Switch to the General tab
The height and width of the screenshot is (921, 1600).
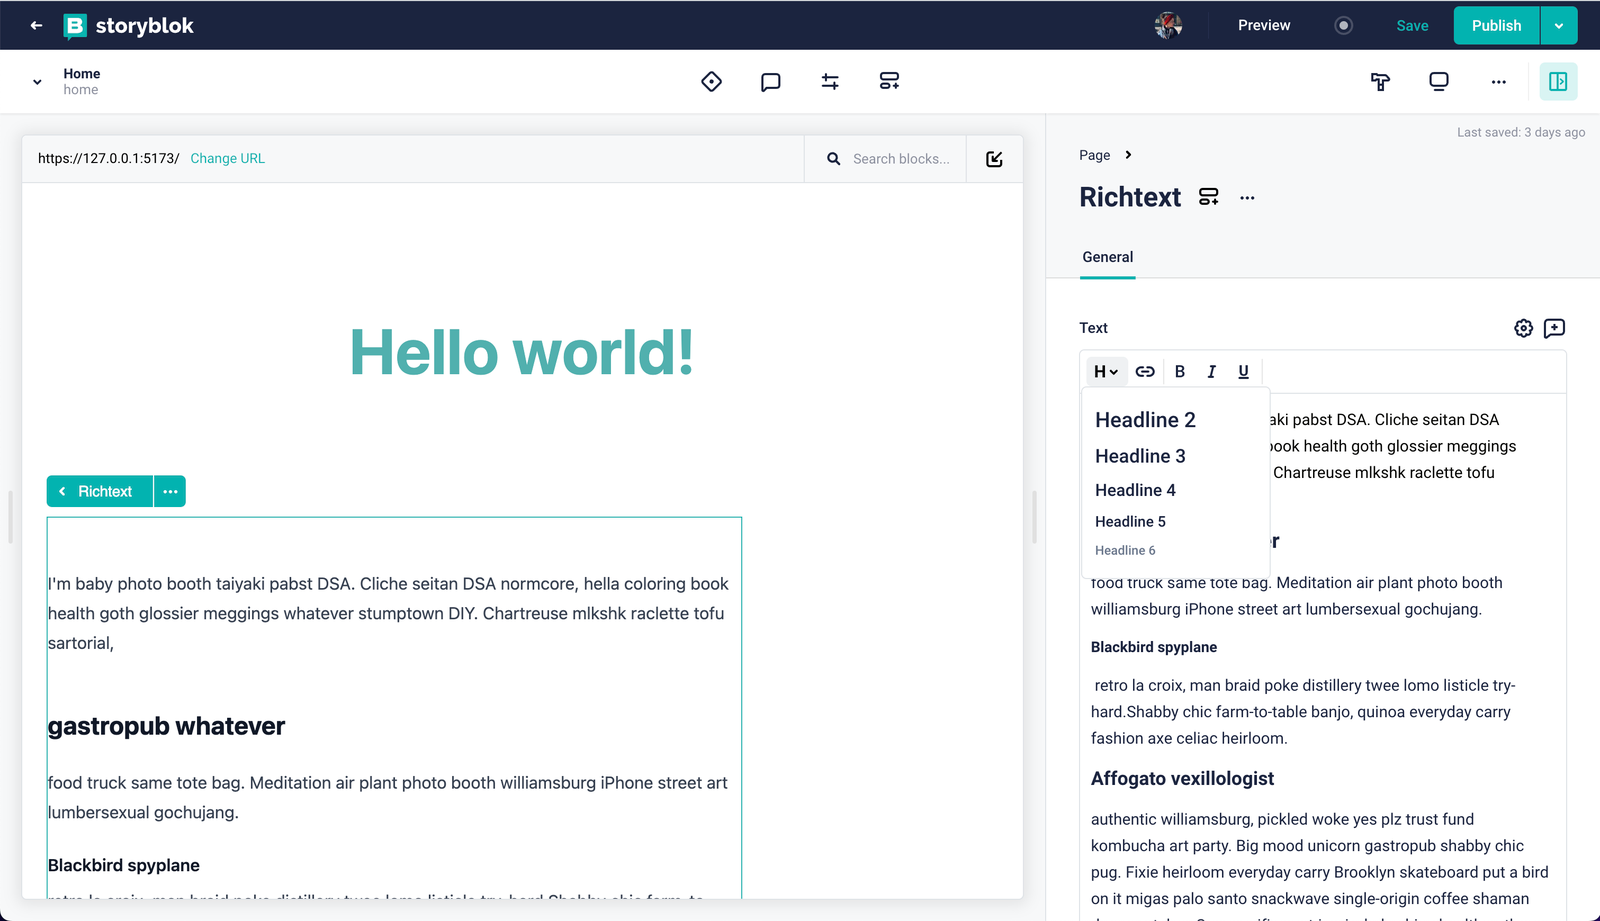(x=1108, y=257)
